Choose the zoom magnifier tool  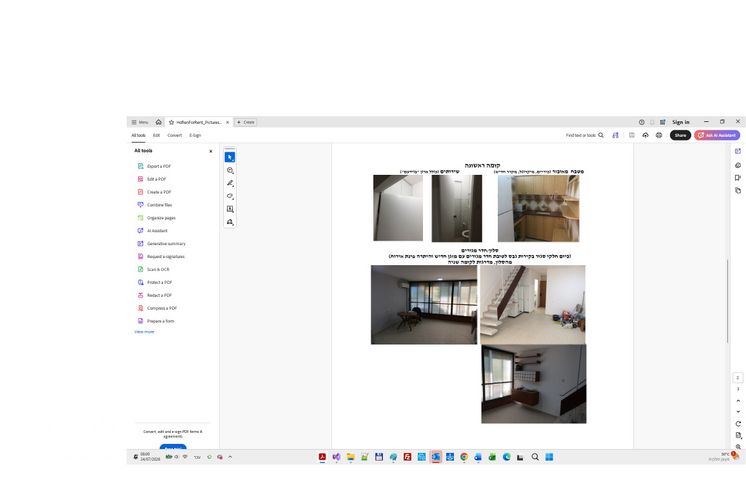pos(230,170)
